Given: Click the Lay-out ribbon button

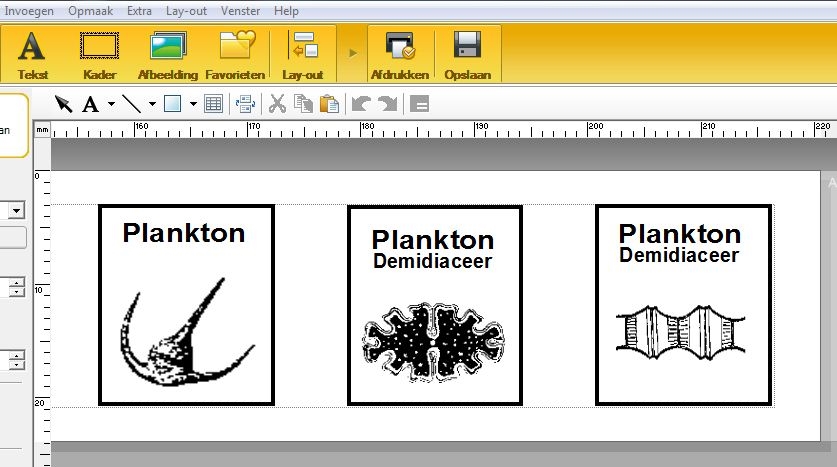Looking at the screenshot, I should (x=303, y=55).
